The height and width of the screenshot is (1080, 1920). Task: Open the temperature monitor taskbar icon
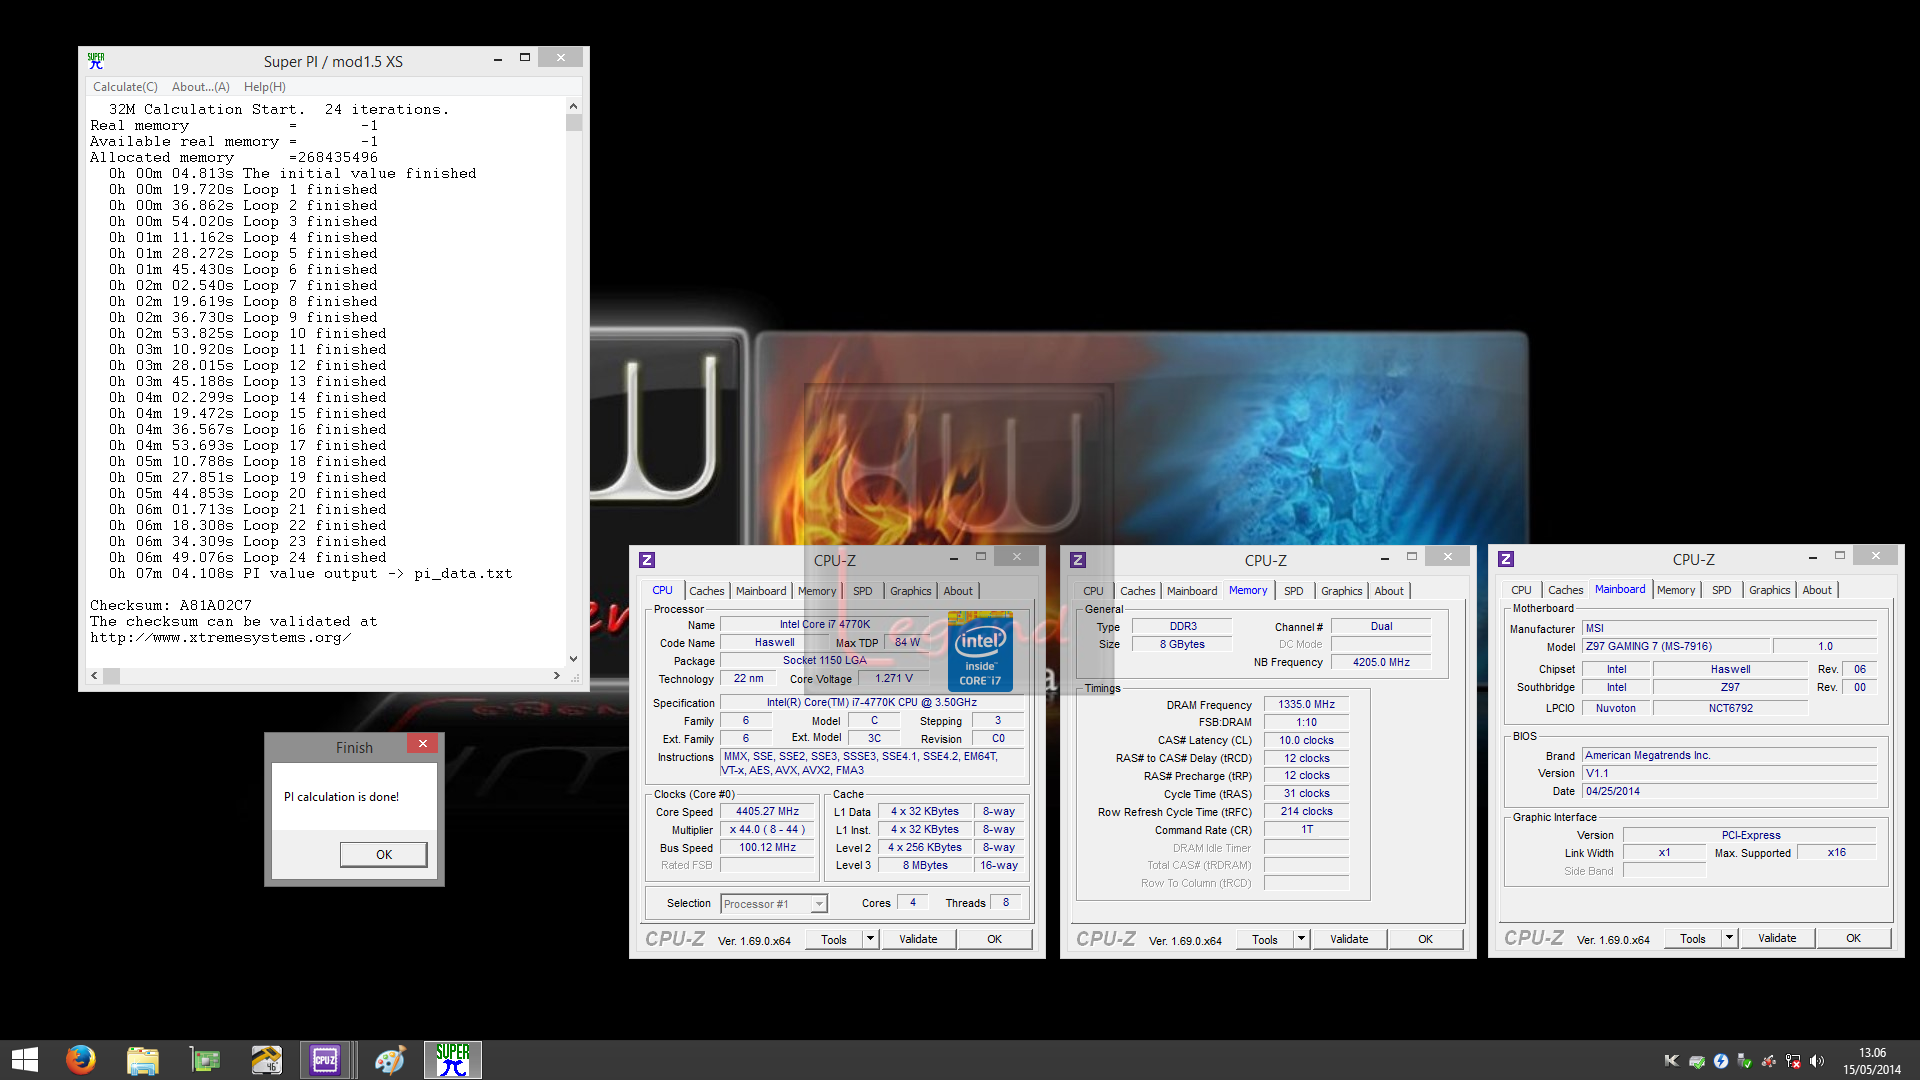pos(266,1060)
